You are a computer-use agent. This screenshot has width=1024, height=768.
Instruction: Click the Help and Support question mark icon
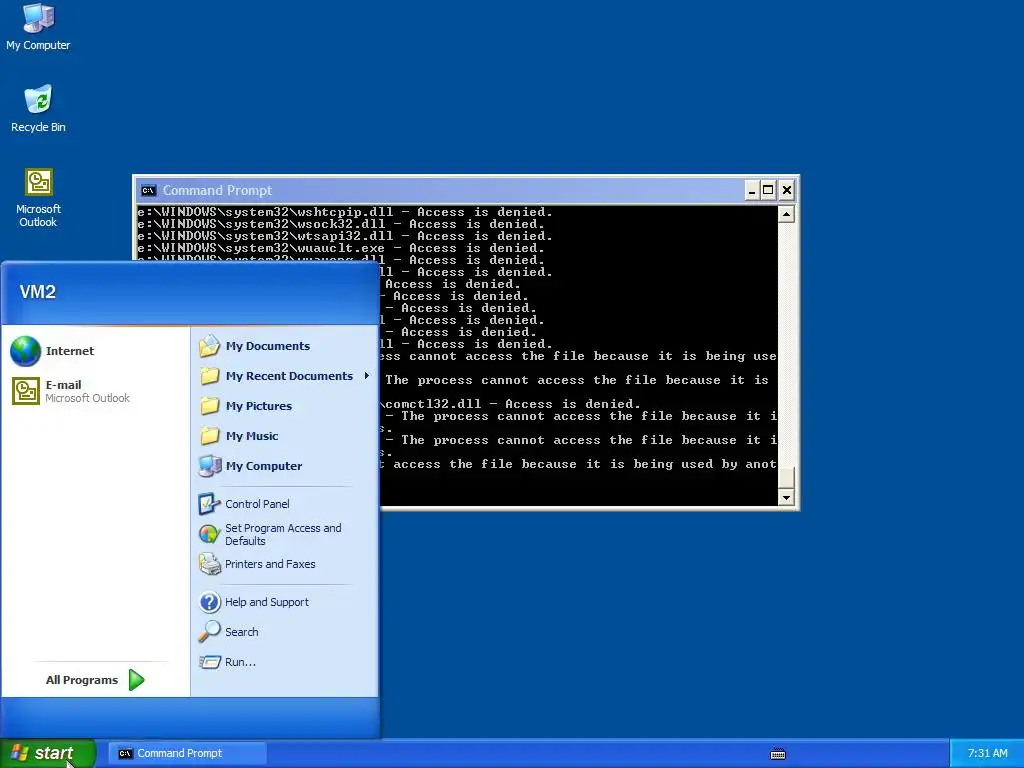tap(210, 602)
